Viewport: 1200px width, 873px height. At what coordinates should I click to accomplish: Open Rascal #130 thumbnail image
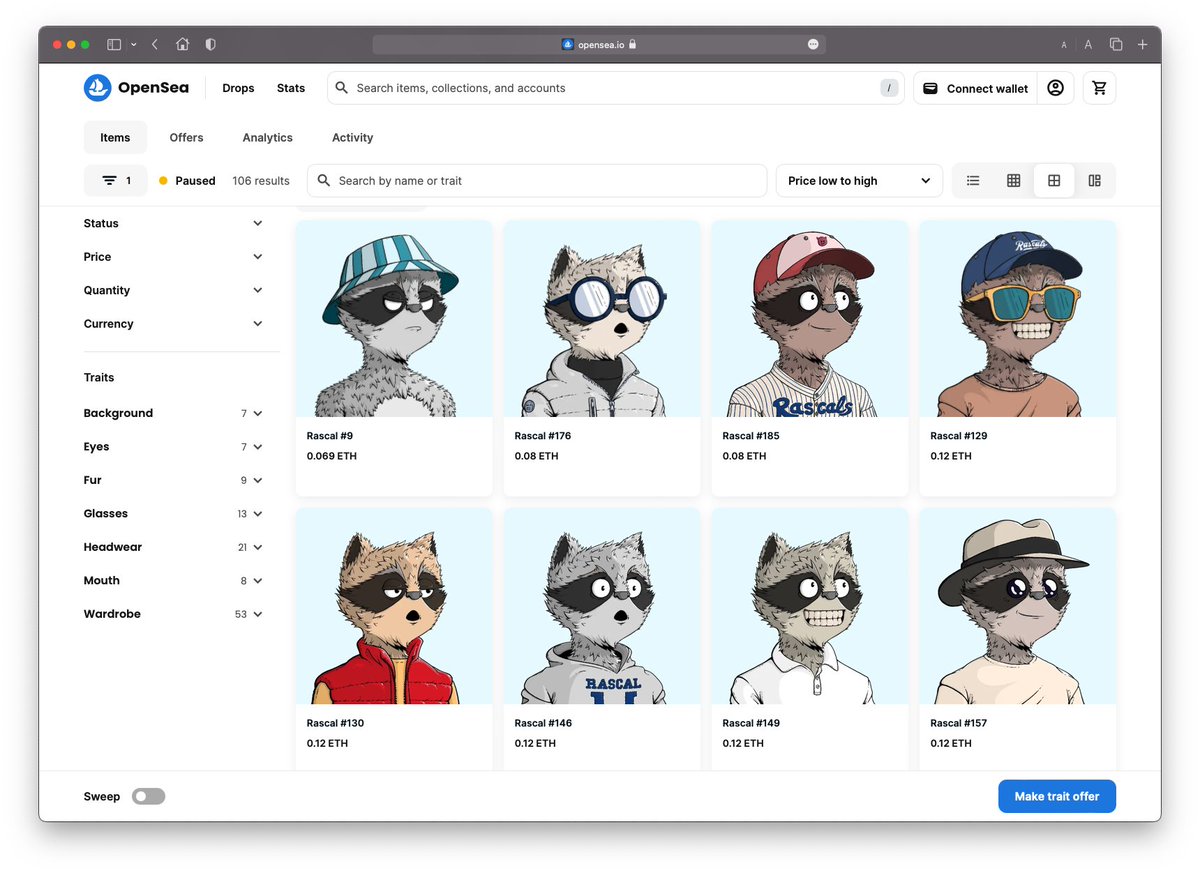394,606
